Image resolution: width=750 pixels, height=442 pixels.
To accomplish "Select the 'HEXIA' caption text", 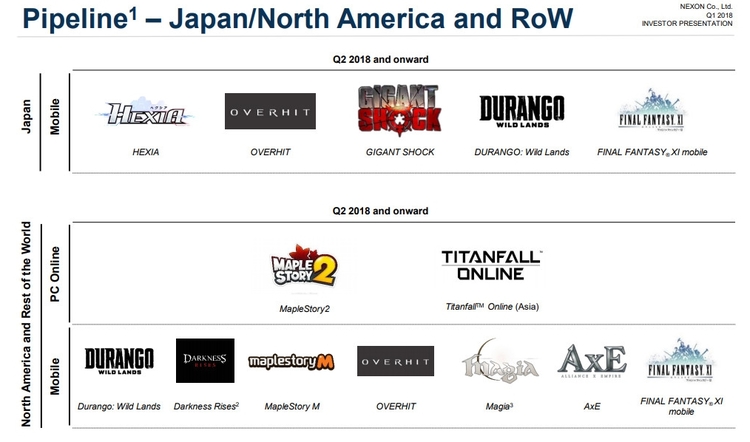I will pos(146,152).
